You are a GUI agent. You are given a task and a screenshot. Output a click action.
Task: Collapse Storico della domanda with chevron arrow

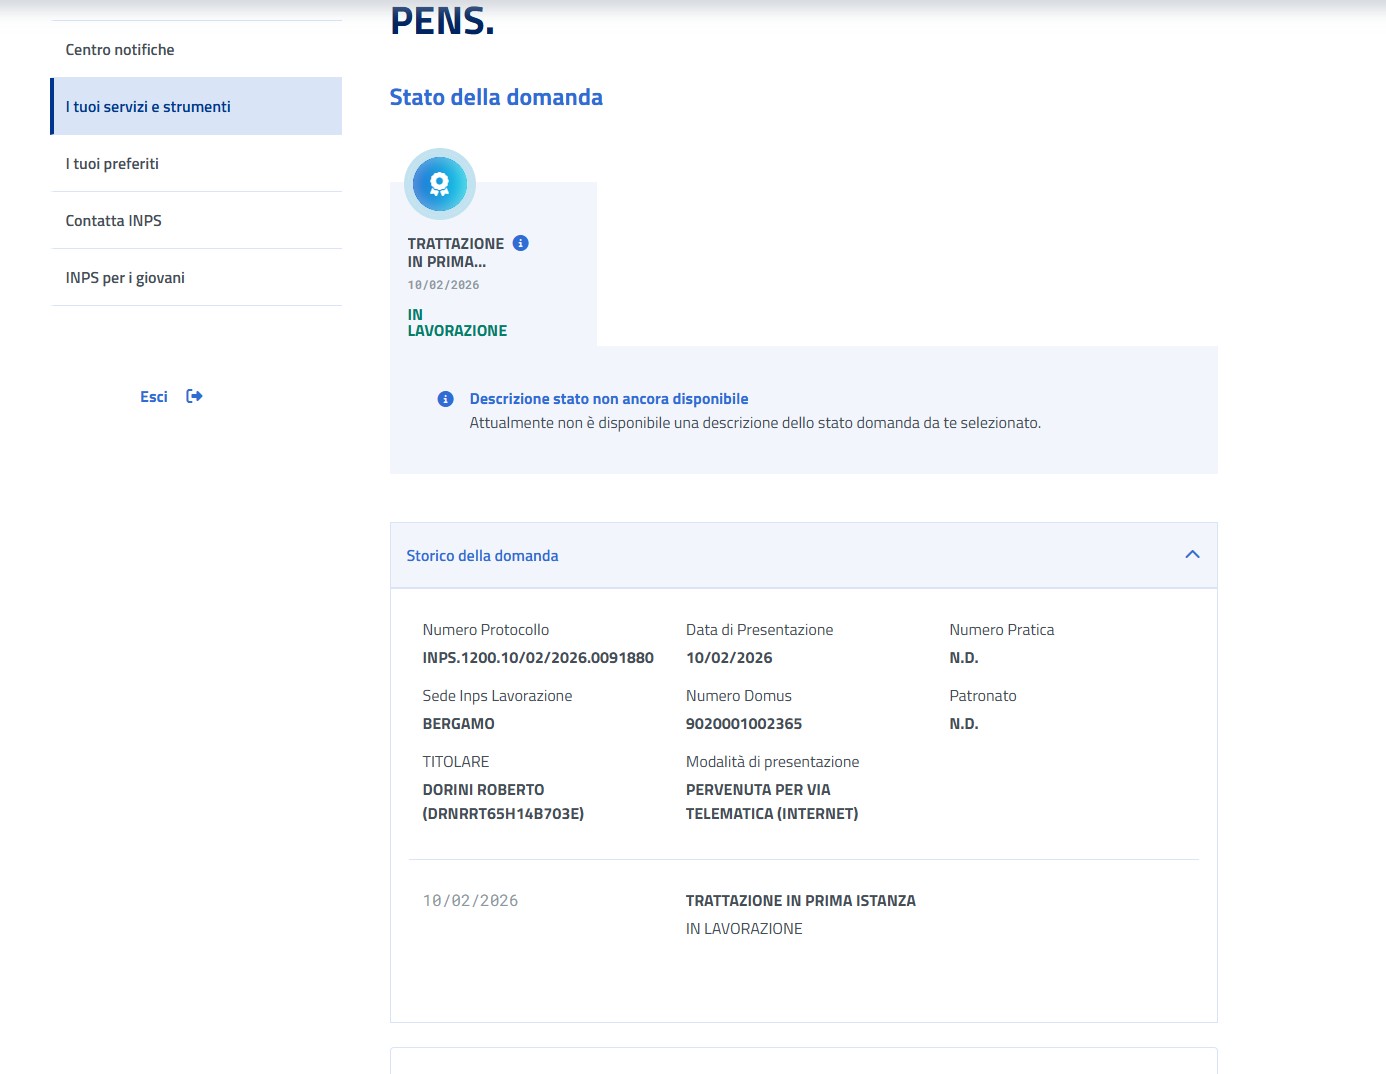click(x=1192, y=555)
